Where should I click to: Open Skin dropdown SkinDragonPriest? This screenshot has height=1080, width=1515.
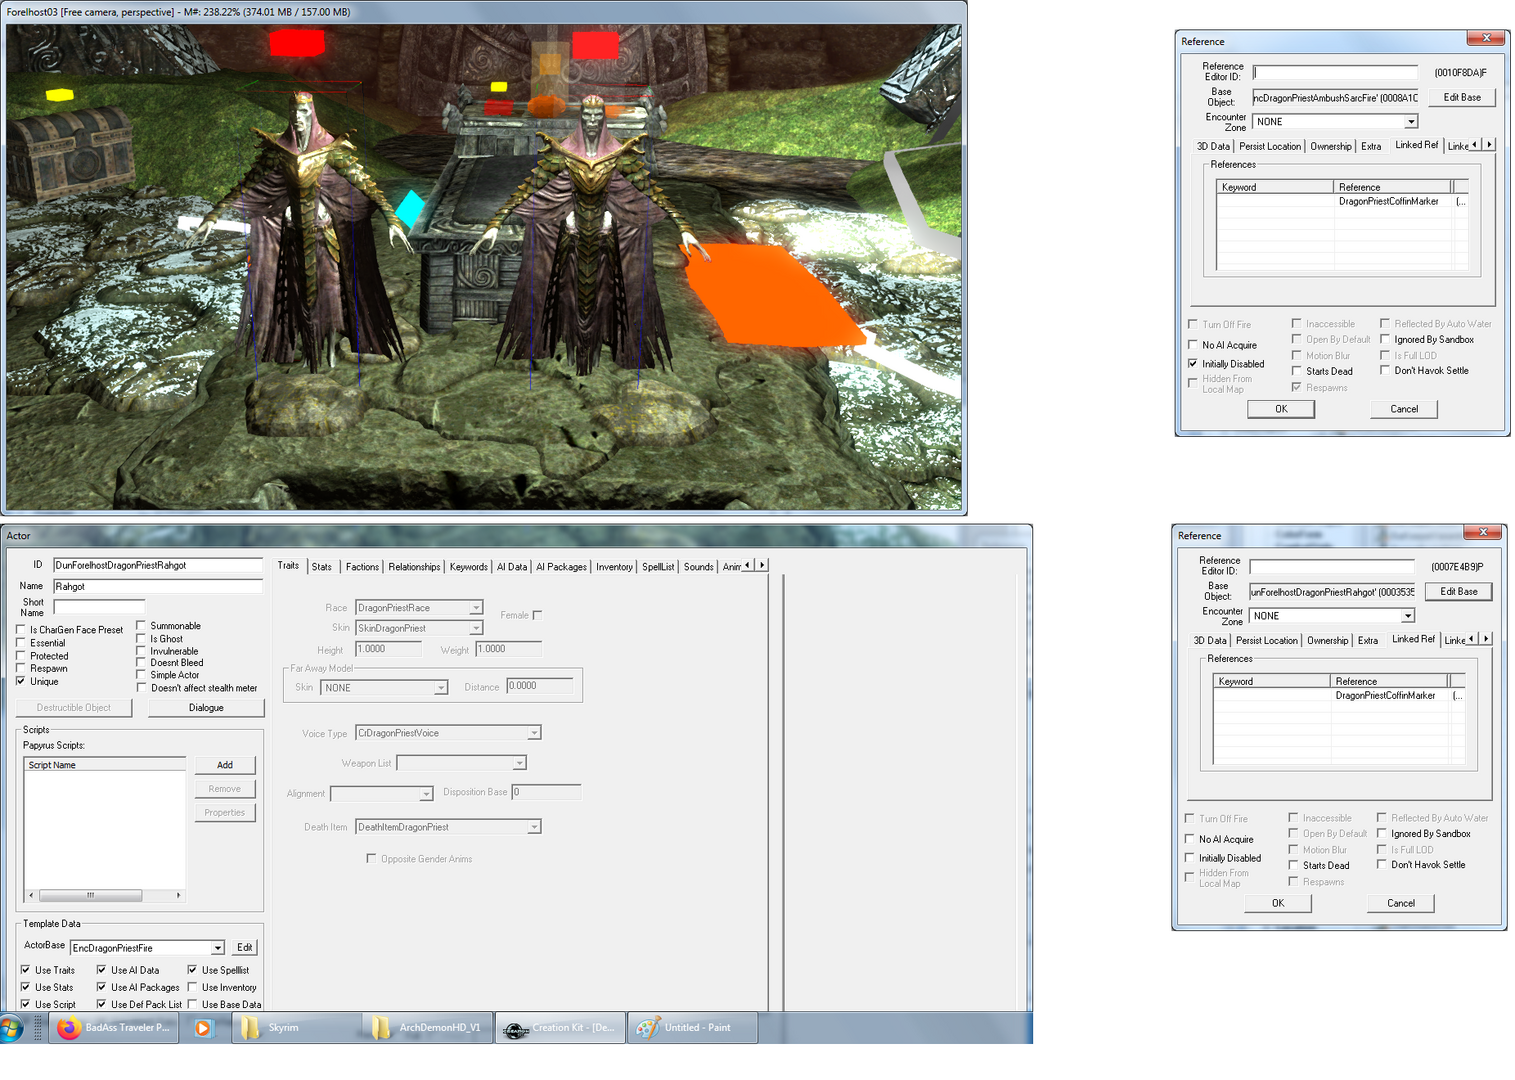pyautogui.click(x=476, y=628)
